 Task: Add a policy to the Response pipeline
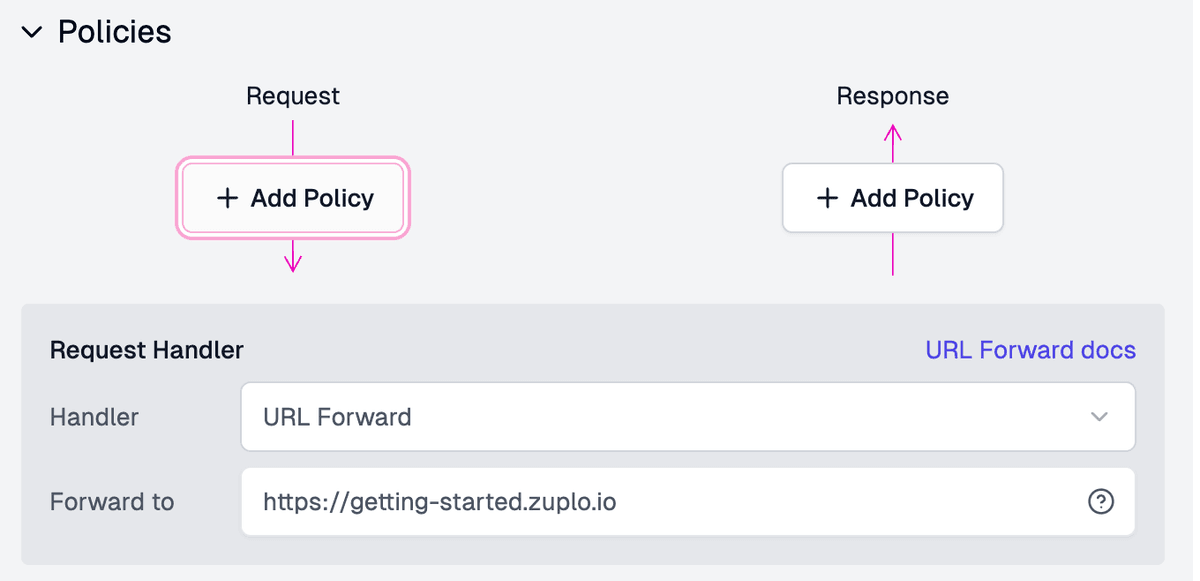tap(892, 198)
